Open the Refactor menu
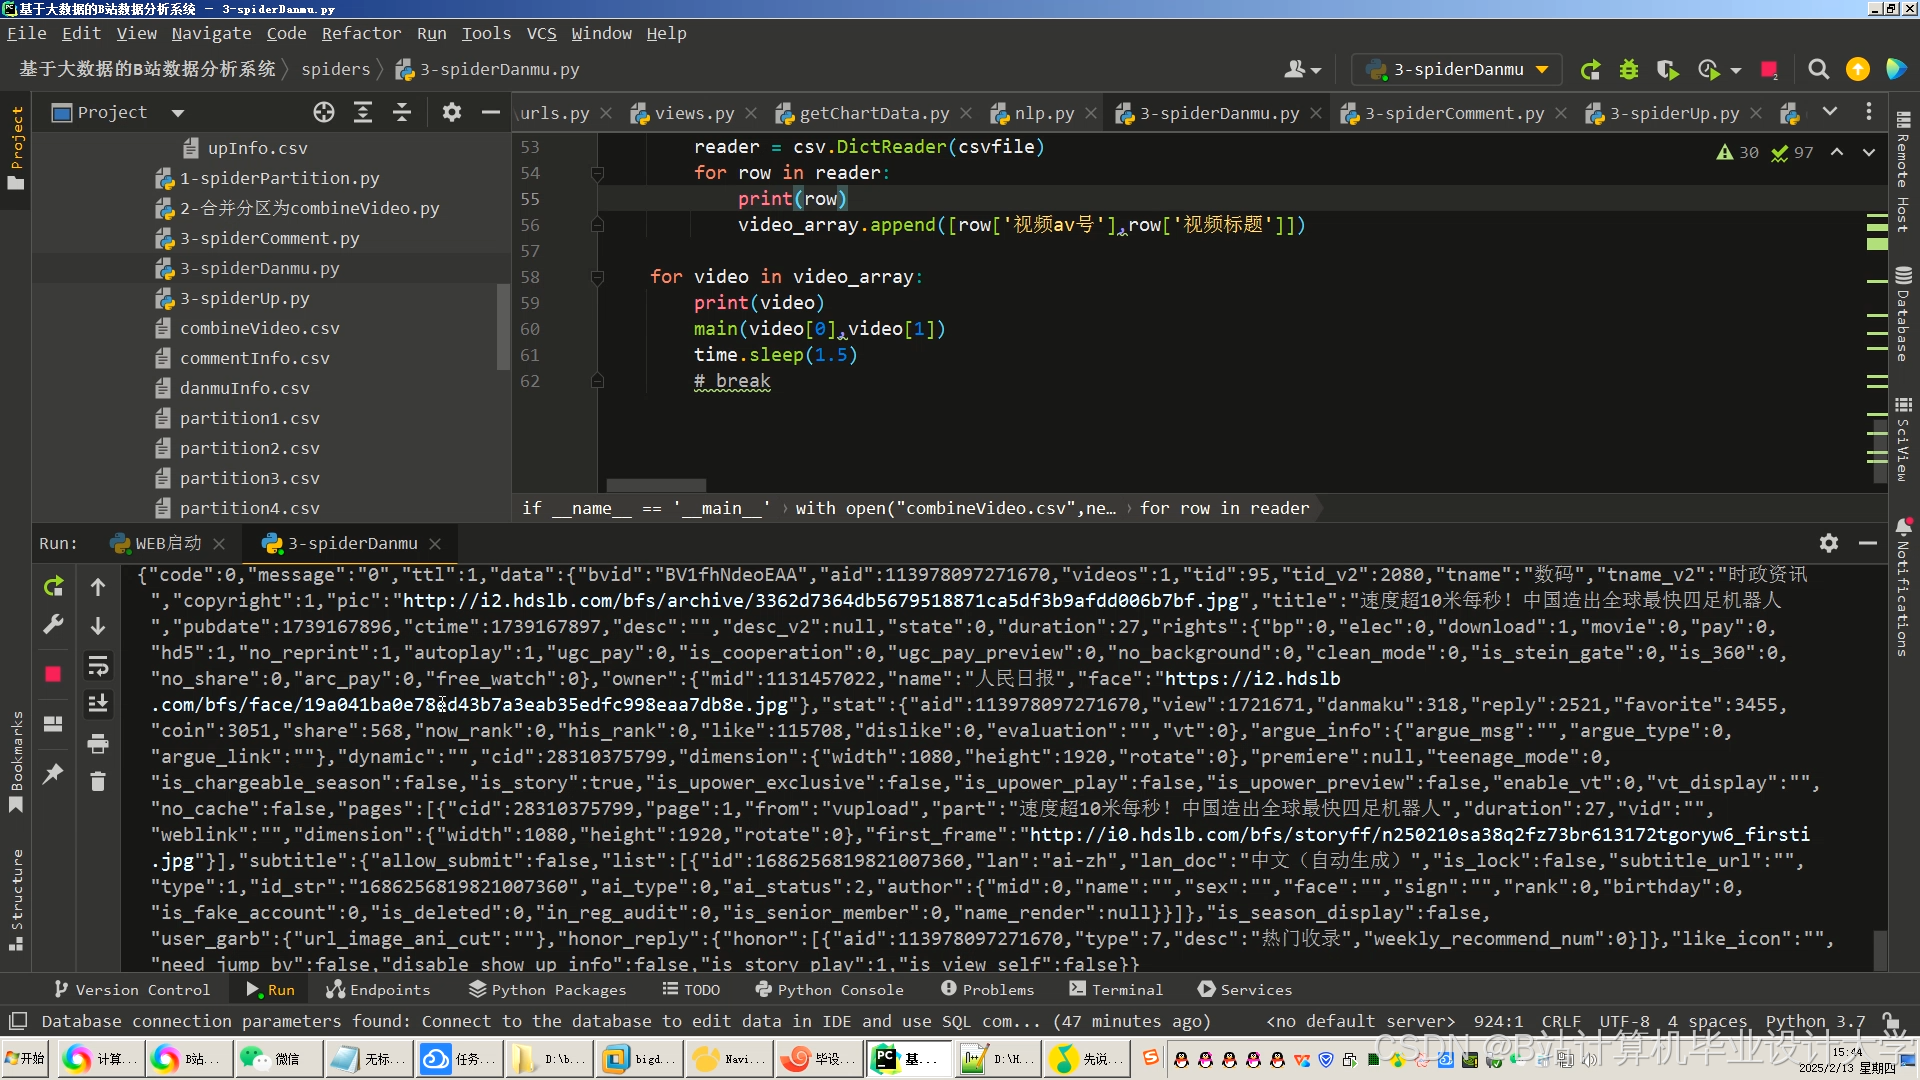1920x1080 pixels. 361,33
